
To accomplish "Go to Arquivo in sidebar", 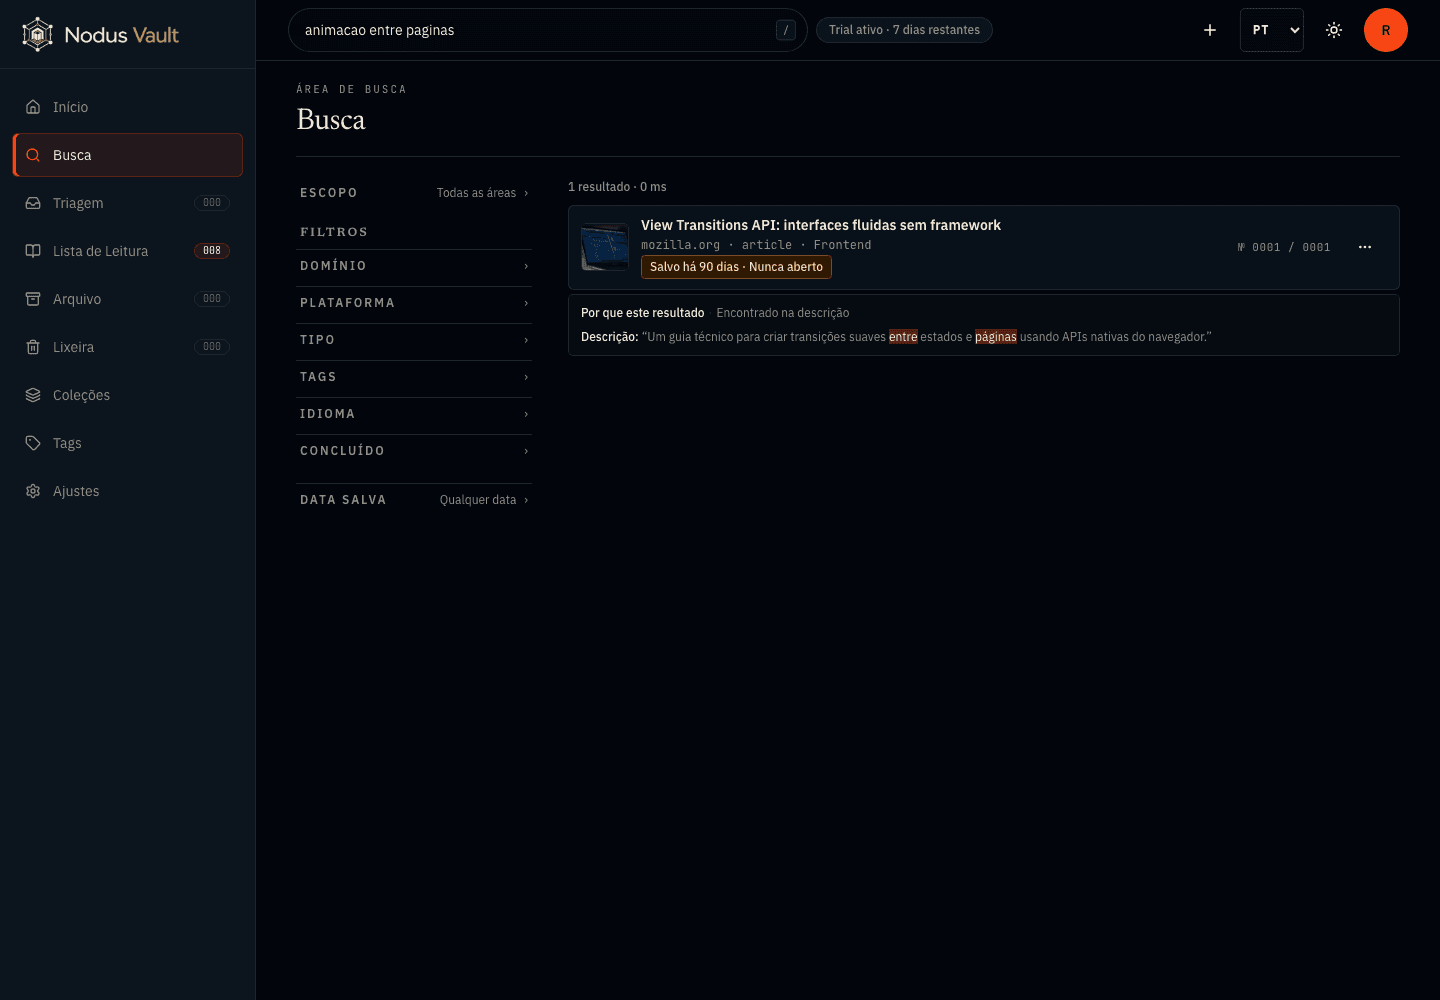I will (x=128, y=299).
